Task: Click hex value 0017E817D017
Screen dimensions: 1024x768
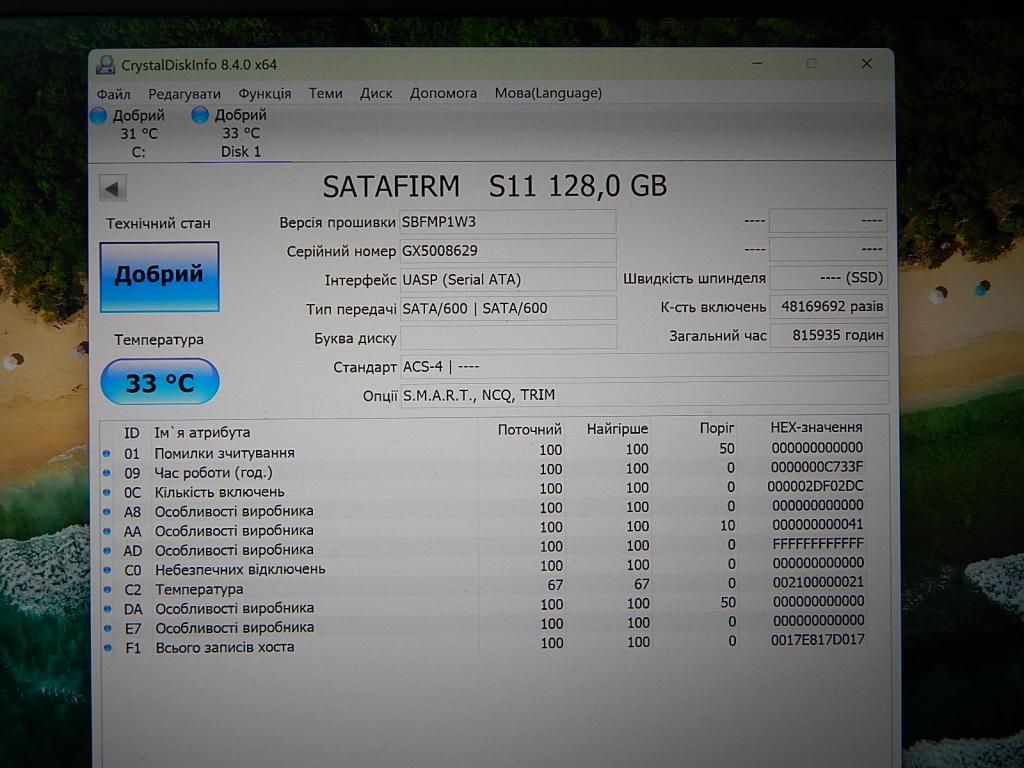Action: (x=818, y=640)
